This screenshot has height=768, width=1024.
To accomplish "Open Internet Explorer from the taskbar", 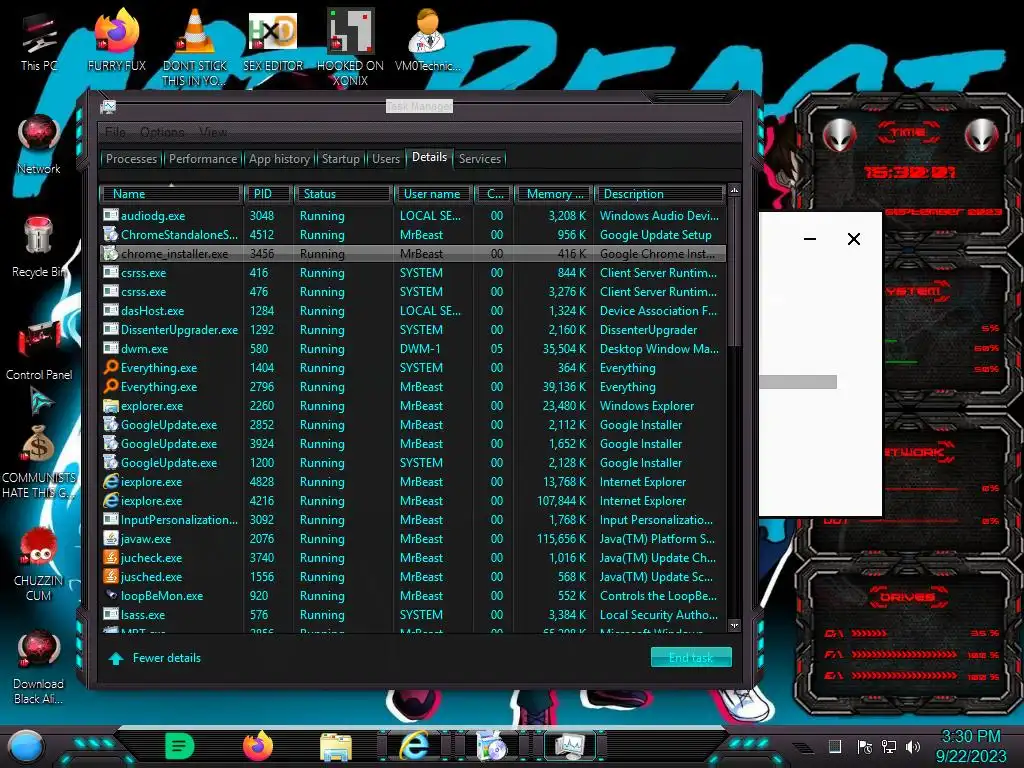I will coord(414,746).
